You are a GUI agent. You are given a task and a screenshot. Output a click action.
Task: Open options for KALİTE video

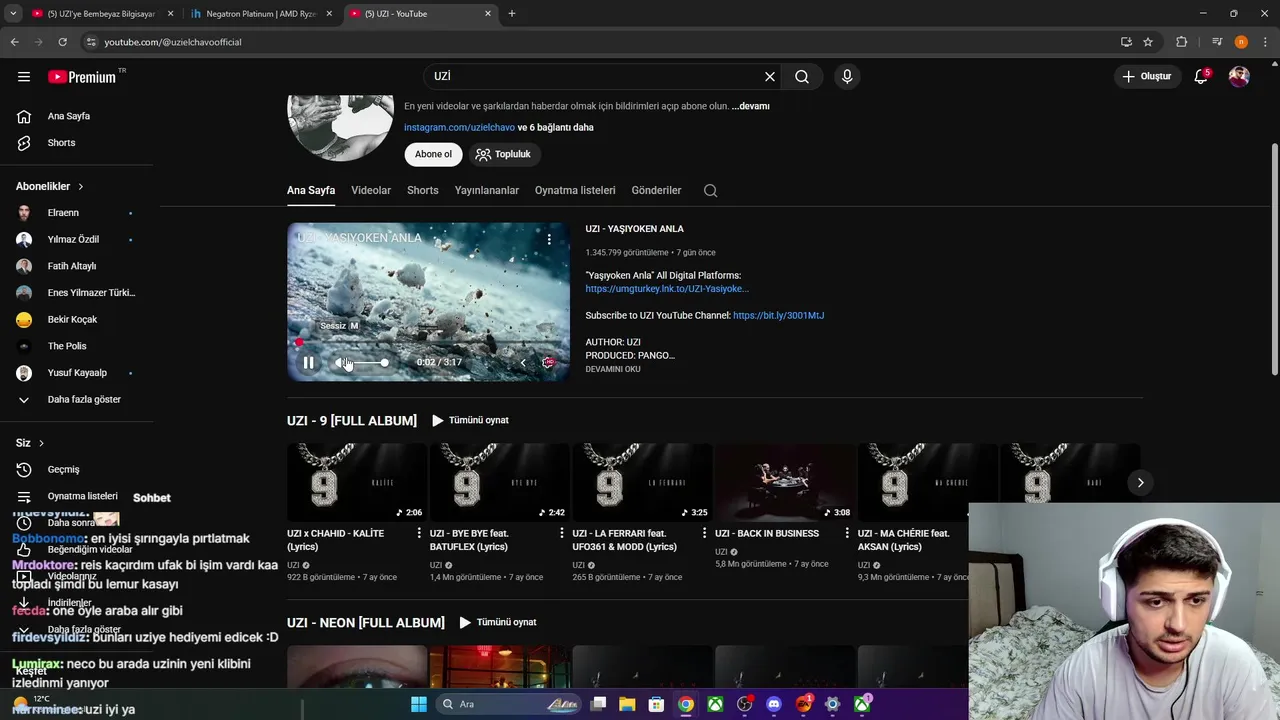pyautogui.click(x=419, y=533)
